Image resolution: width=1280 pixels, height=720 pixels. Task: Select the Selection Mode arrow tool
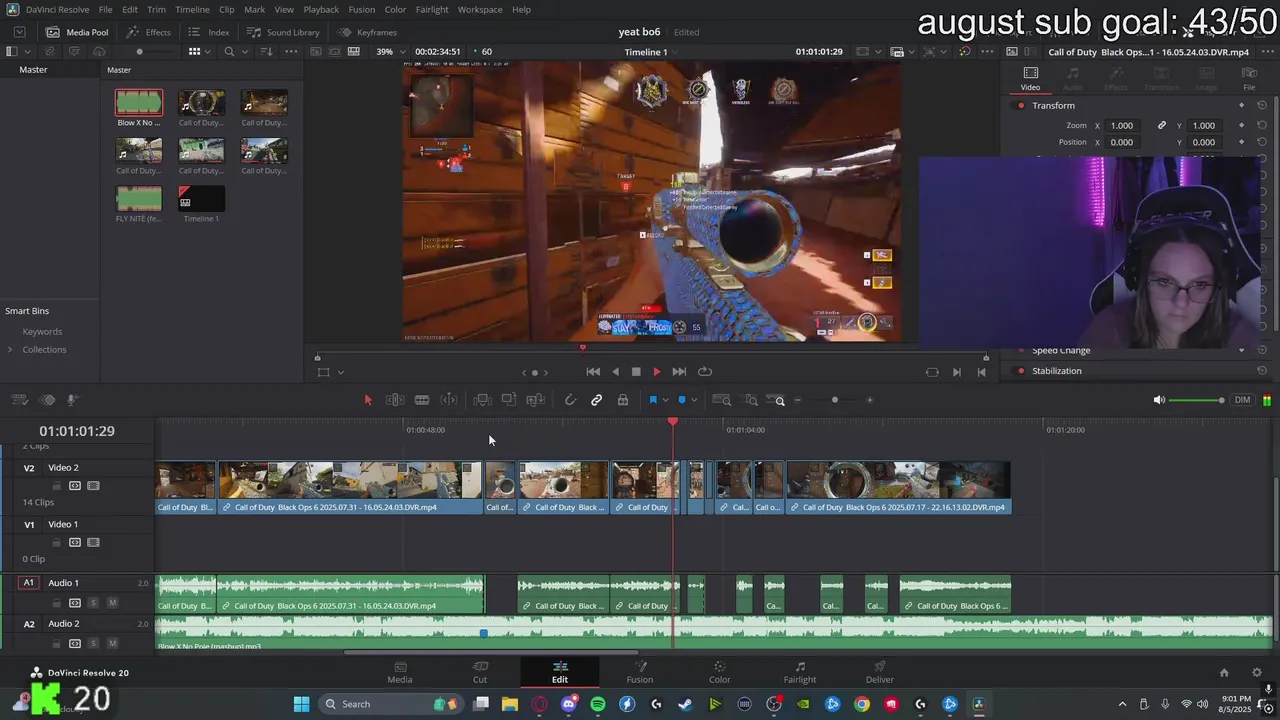point(367,400)
